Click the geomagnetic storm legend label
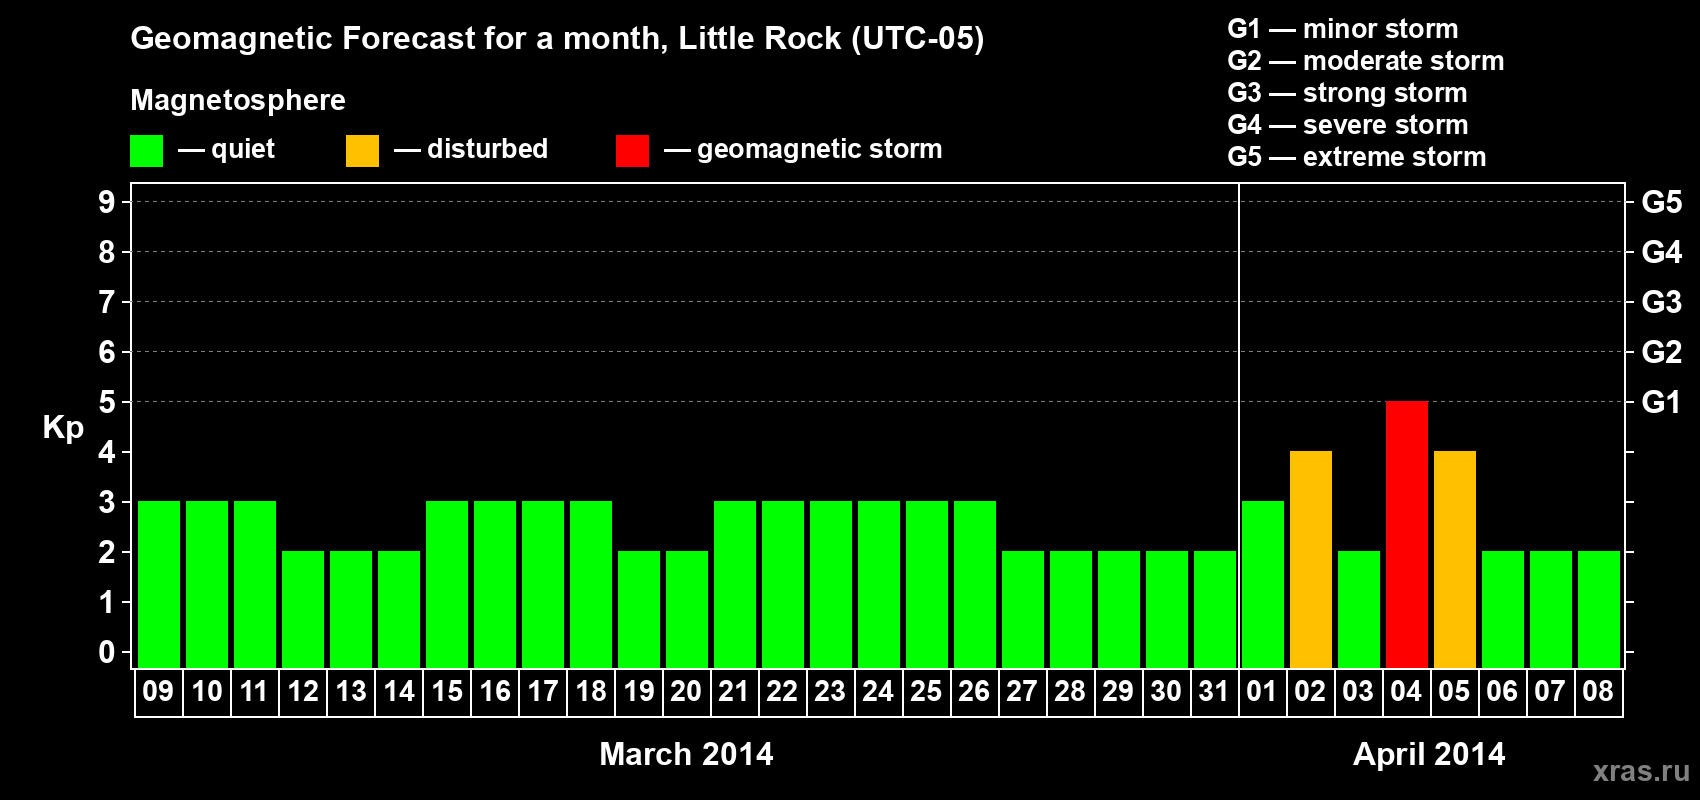 pos(819,149)
